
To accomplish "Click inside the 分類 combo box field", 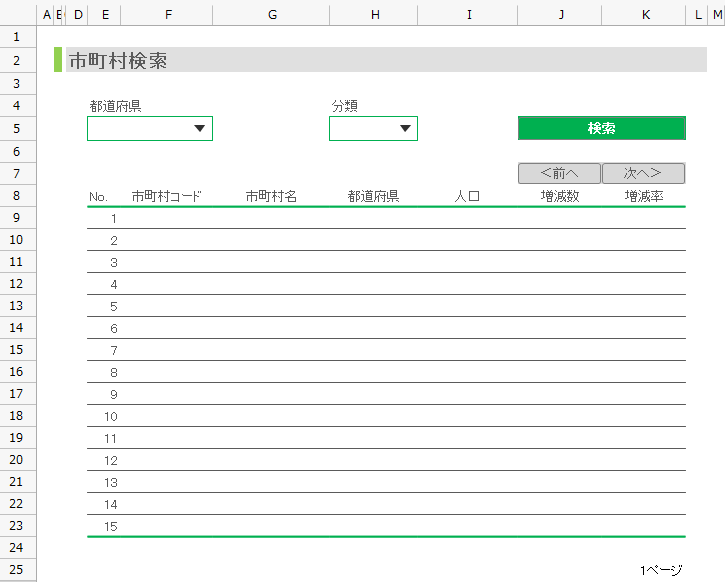I will [361, 128].
